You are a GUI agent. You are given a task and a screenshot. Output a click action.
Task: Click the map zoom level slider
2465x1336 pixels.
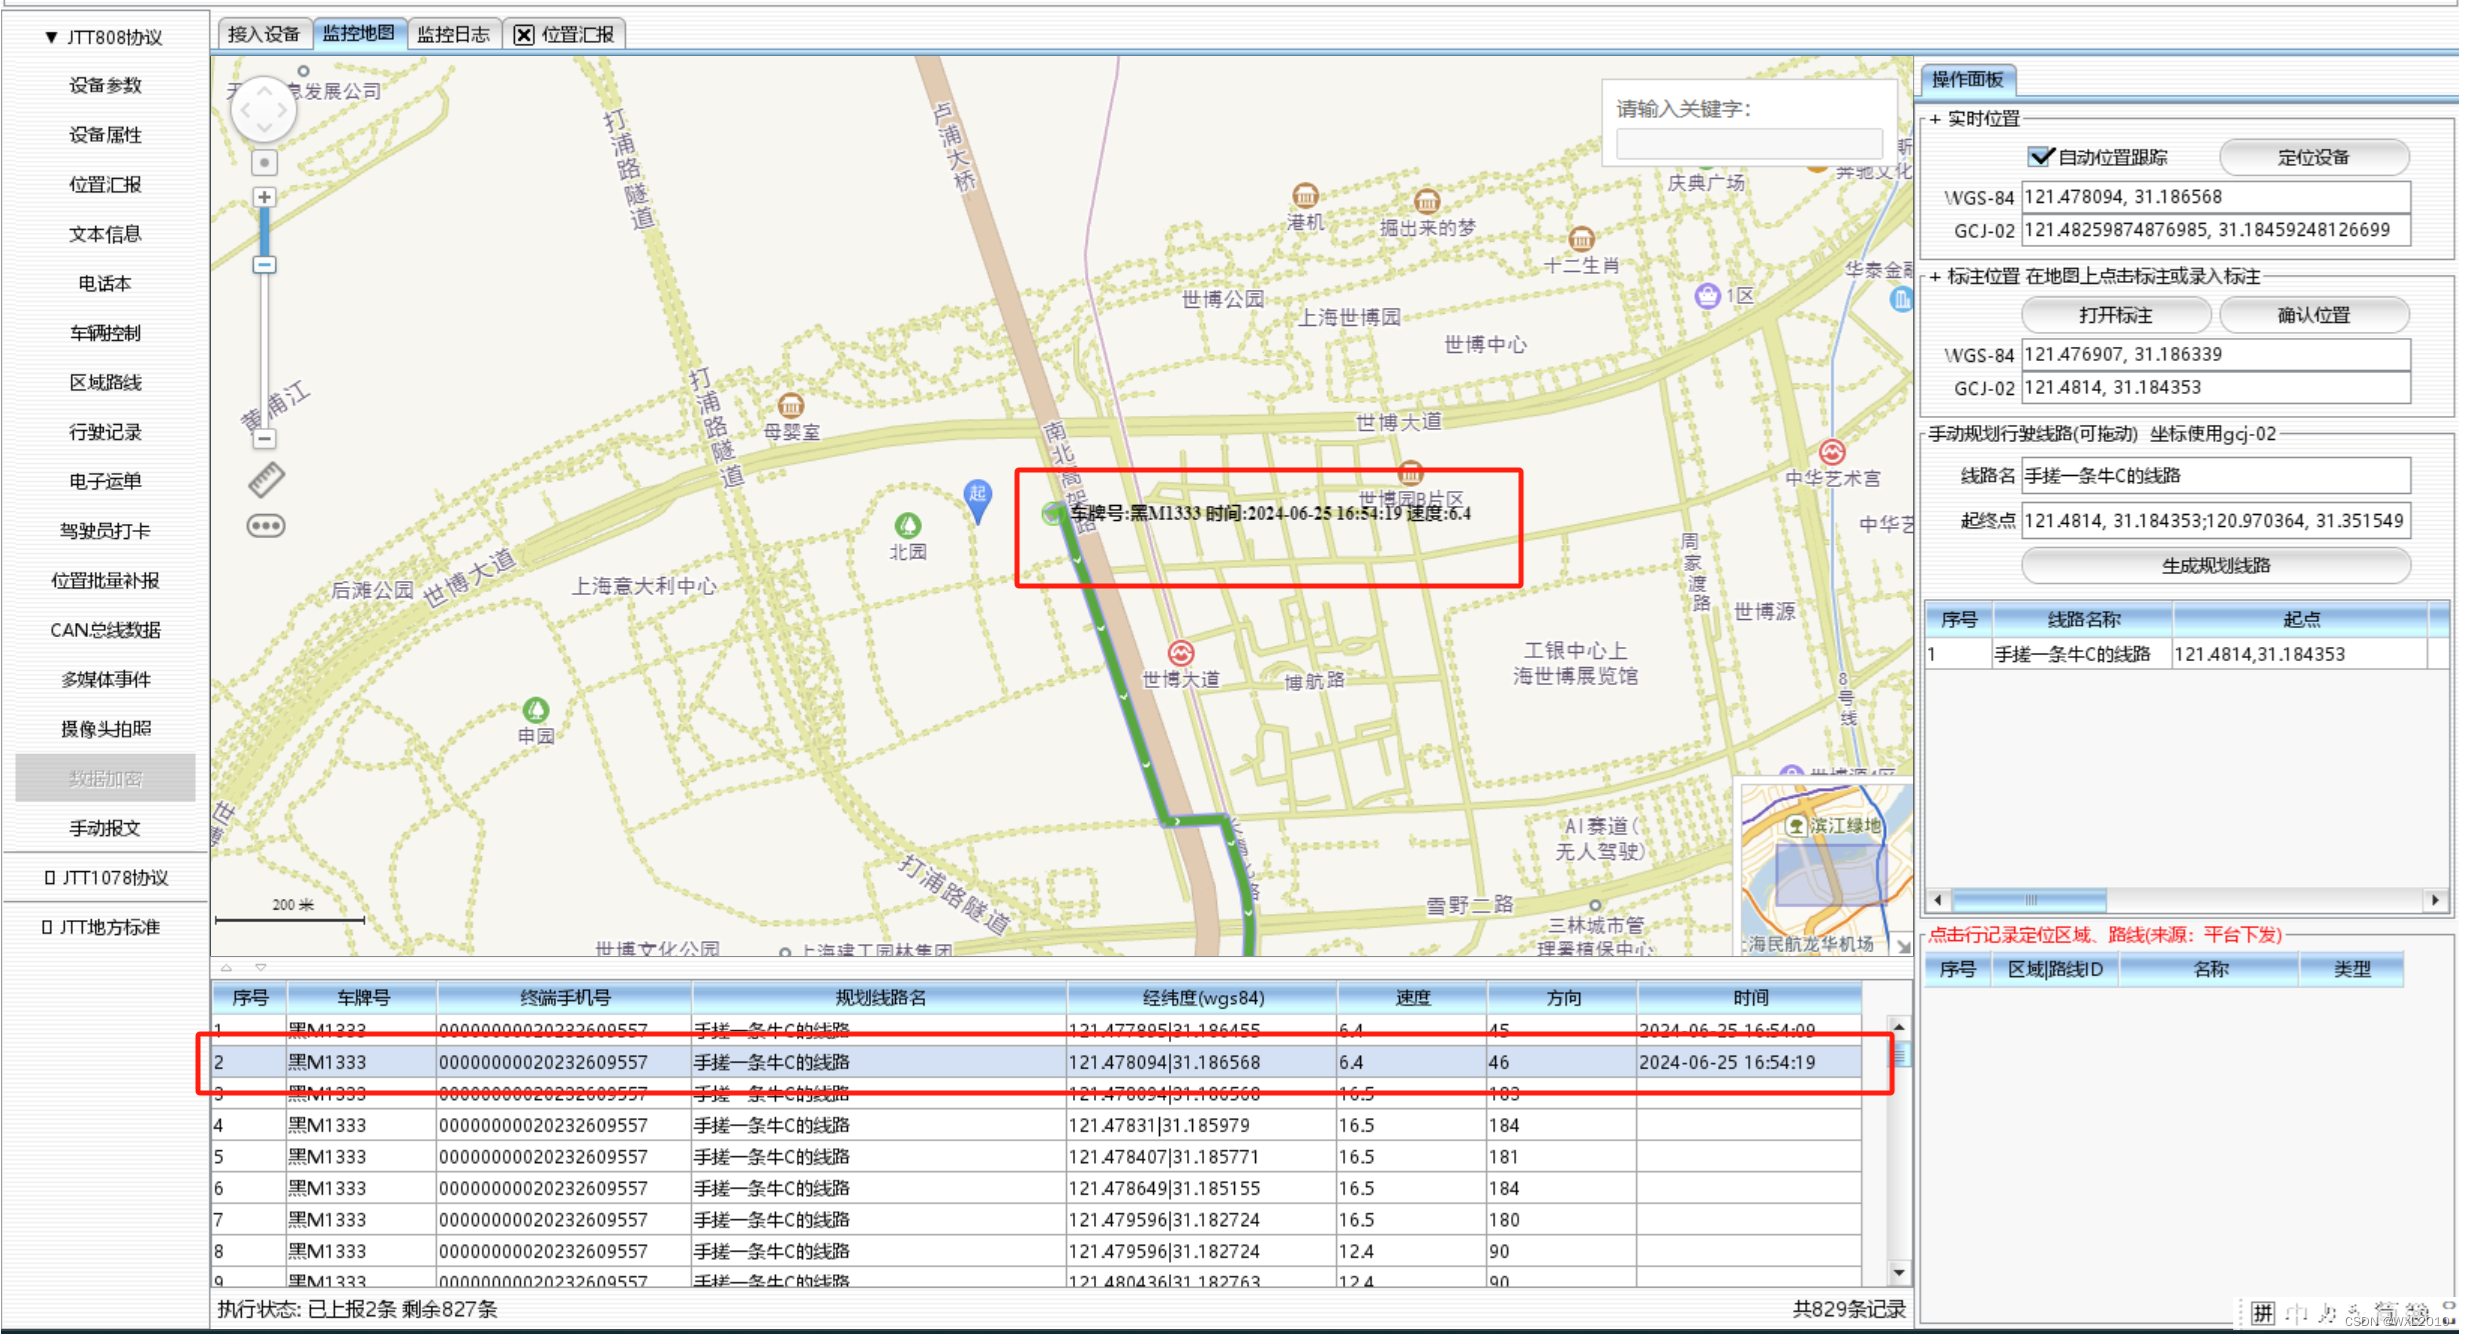point(264,265)
